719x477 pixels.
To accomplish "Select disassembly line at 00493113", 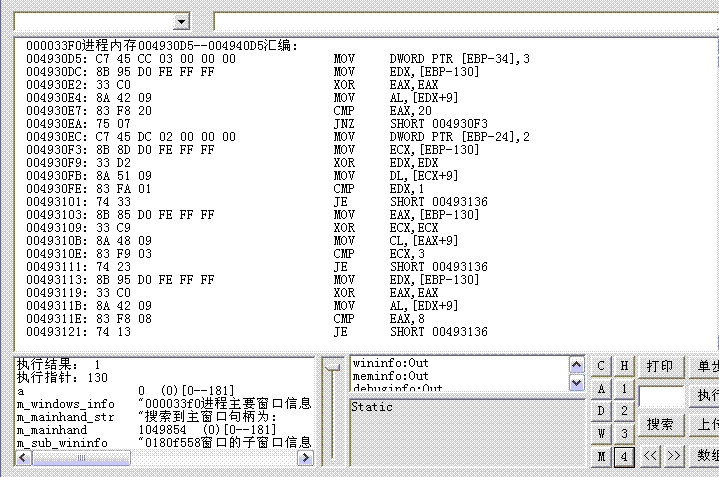I will click(x=253, y=279).
